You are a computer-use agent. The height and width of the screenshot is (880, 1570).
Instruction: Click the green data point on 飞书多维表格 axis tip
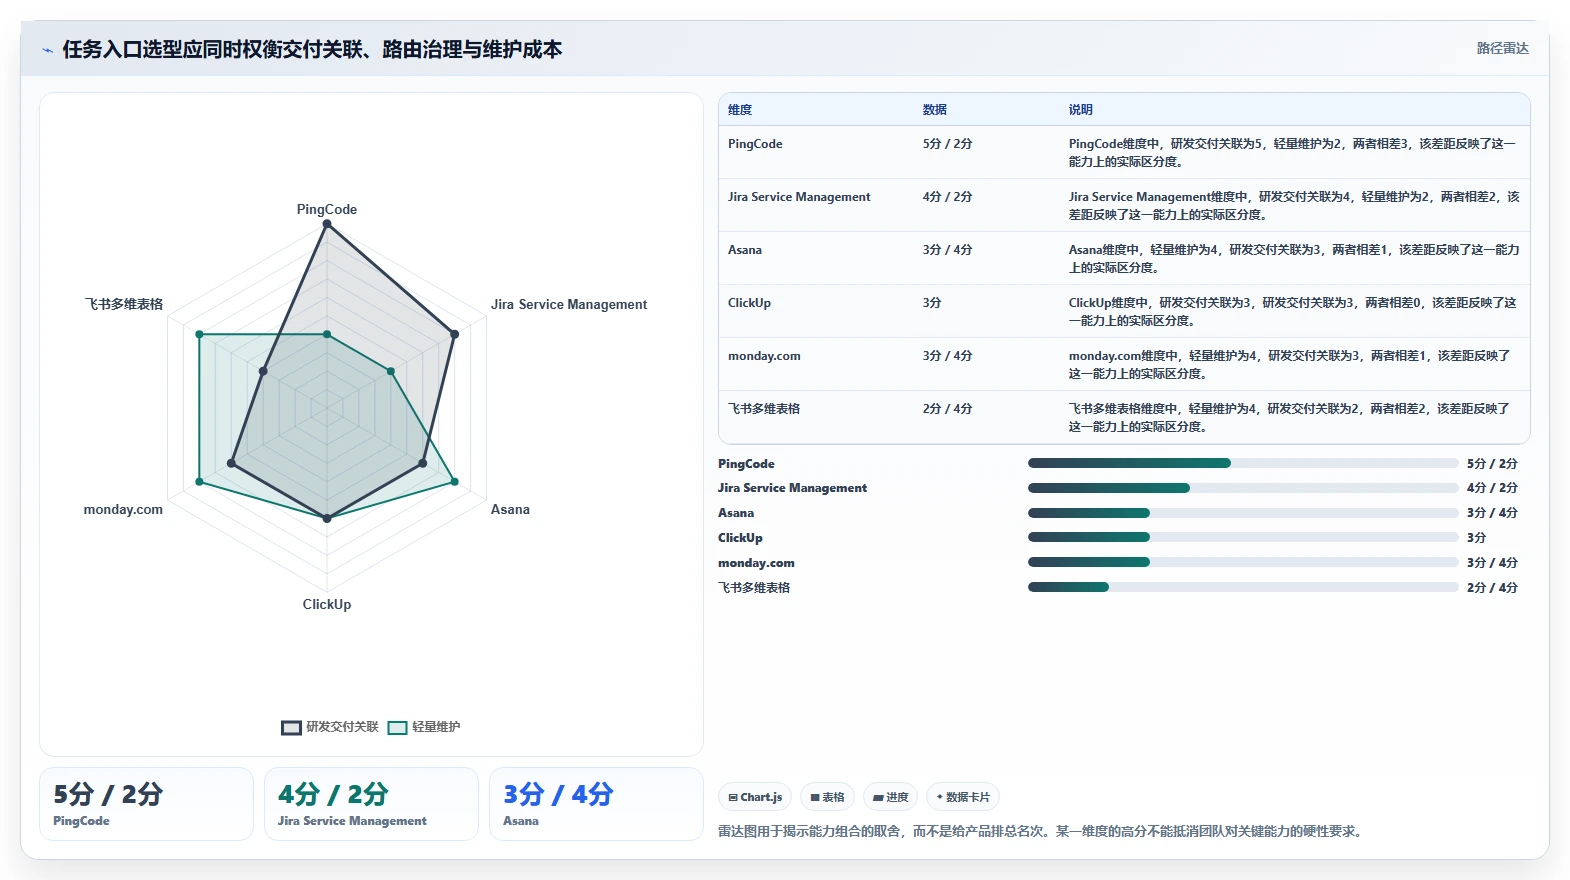pos(199,335)
